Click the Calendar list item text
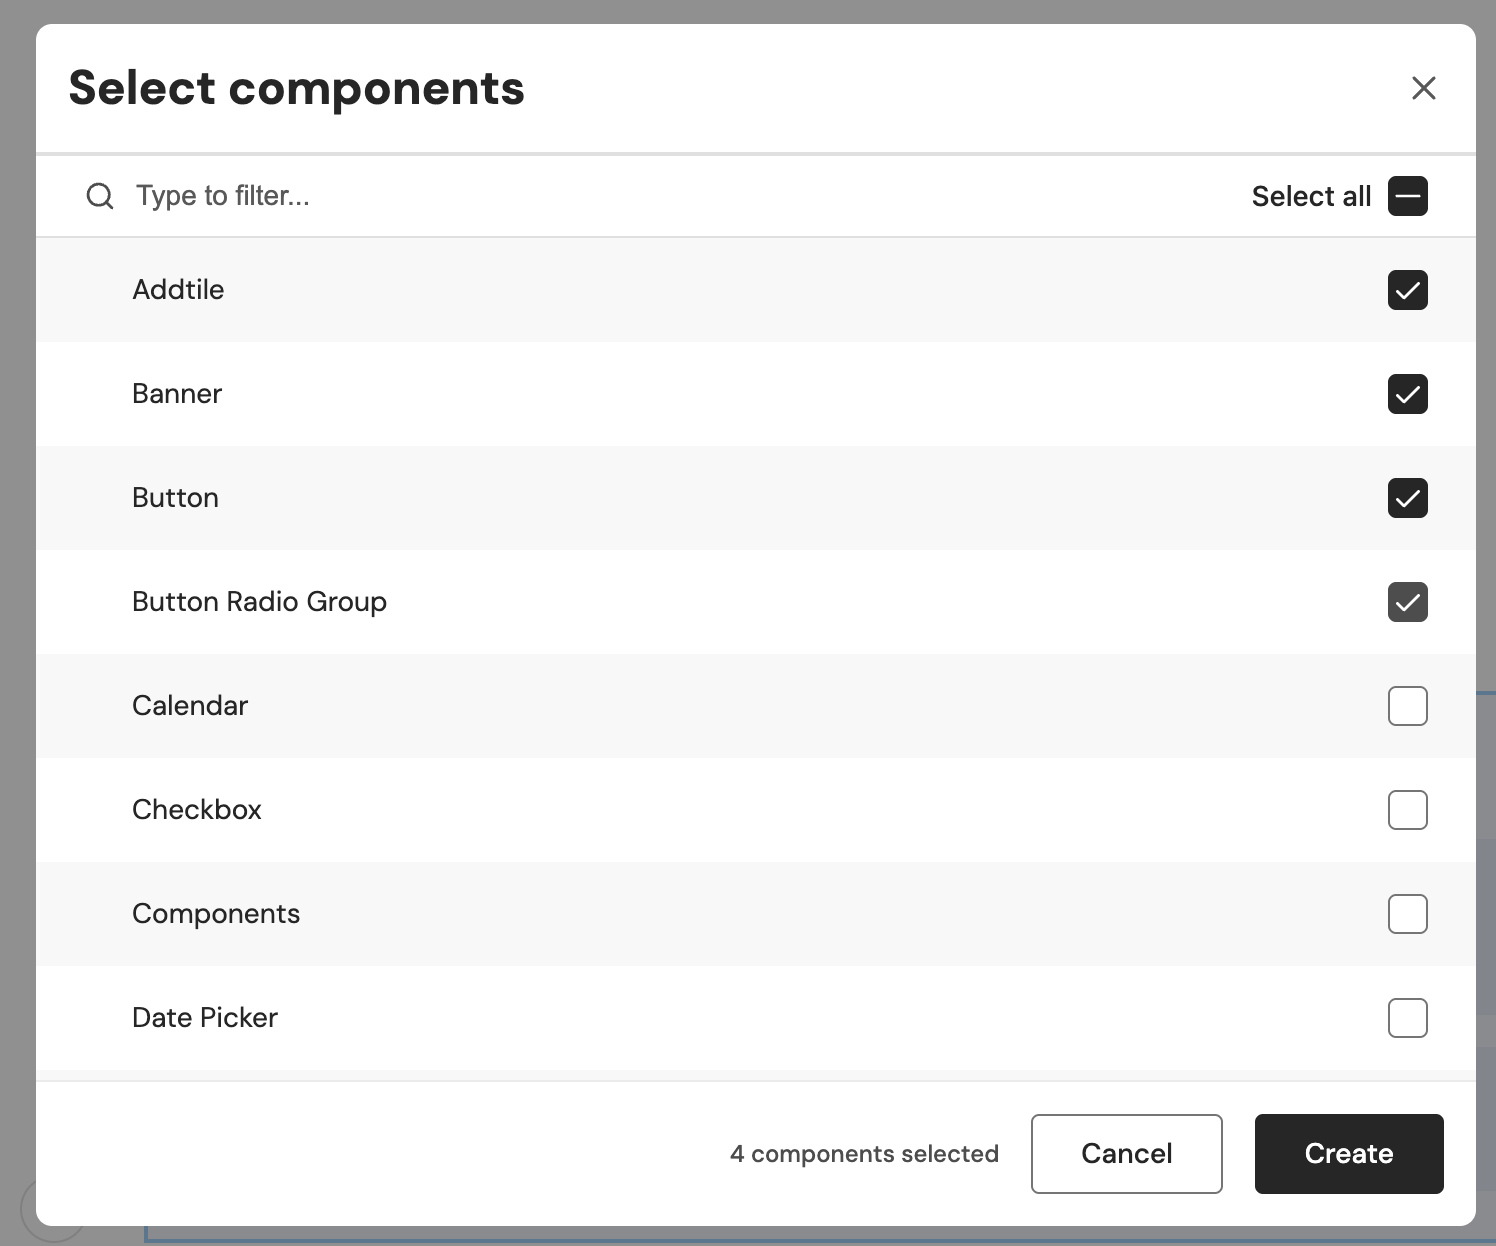 (x=190, y=706)
